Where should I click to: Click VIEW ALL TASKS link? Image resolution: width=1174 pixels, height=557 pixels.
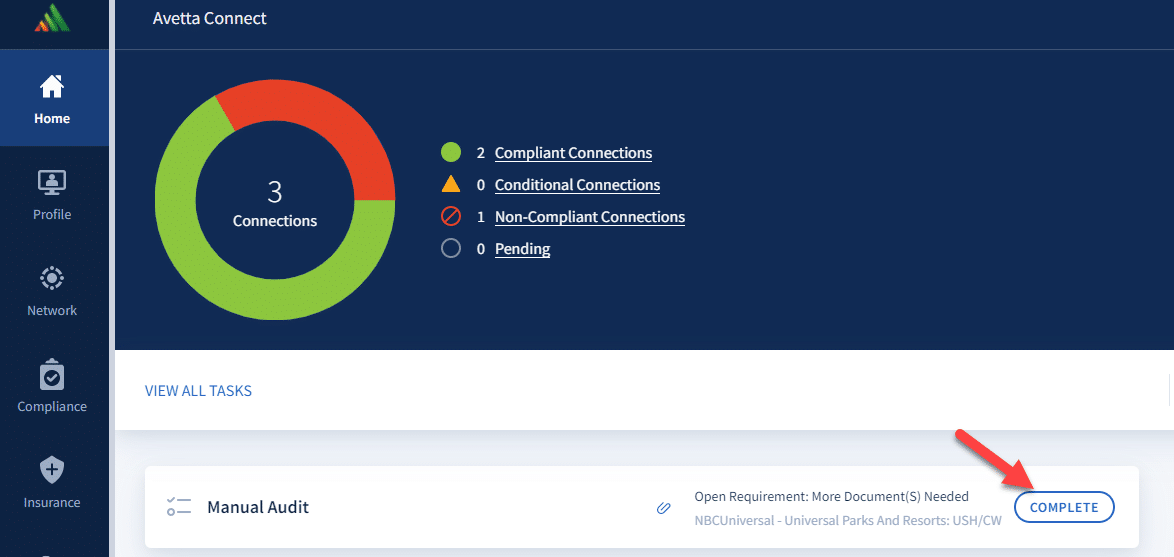pos(198,391)
